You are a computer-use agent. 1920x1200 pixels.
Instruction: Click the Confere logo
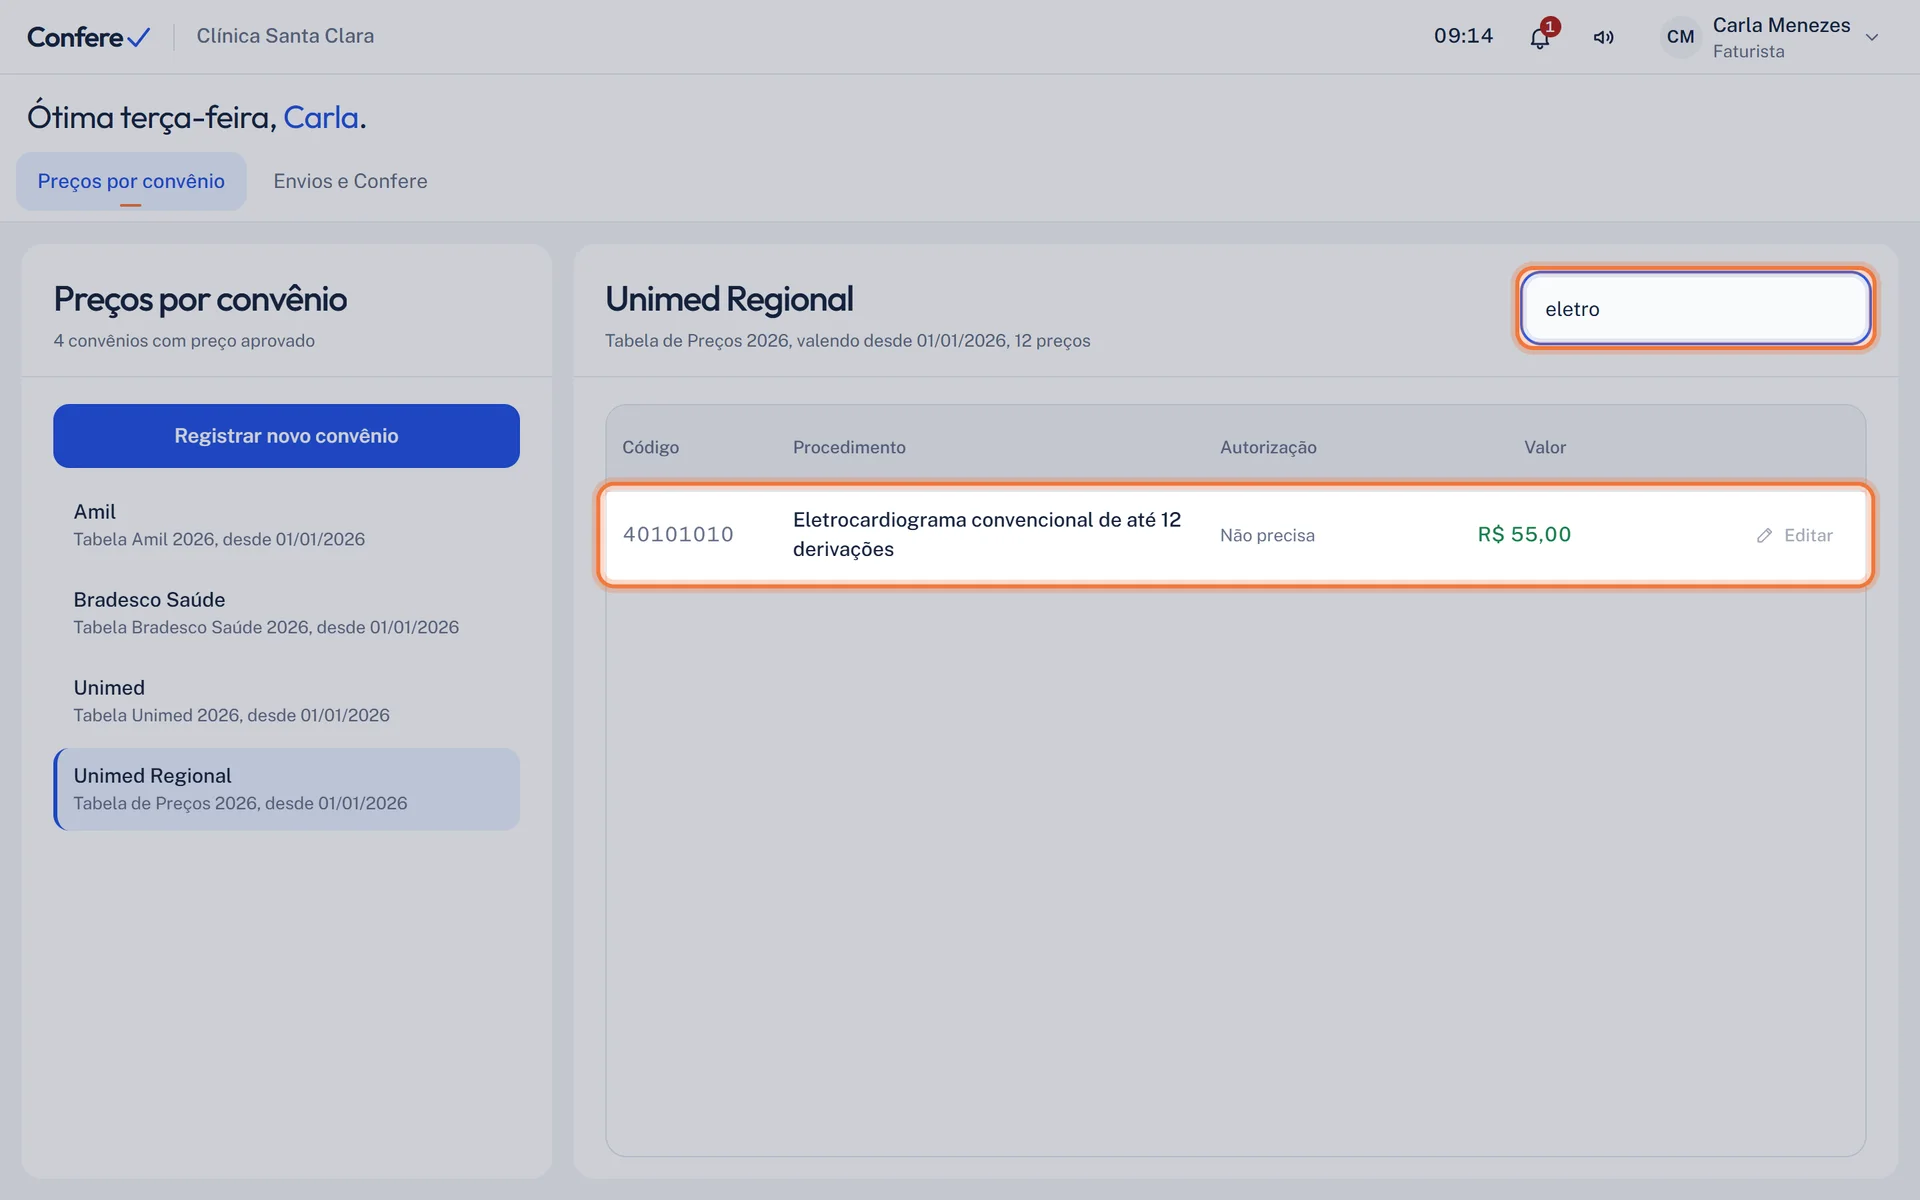89,37
